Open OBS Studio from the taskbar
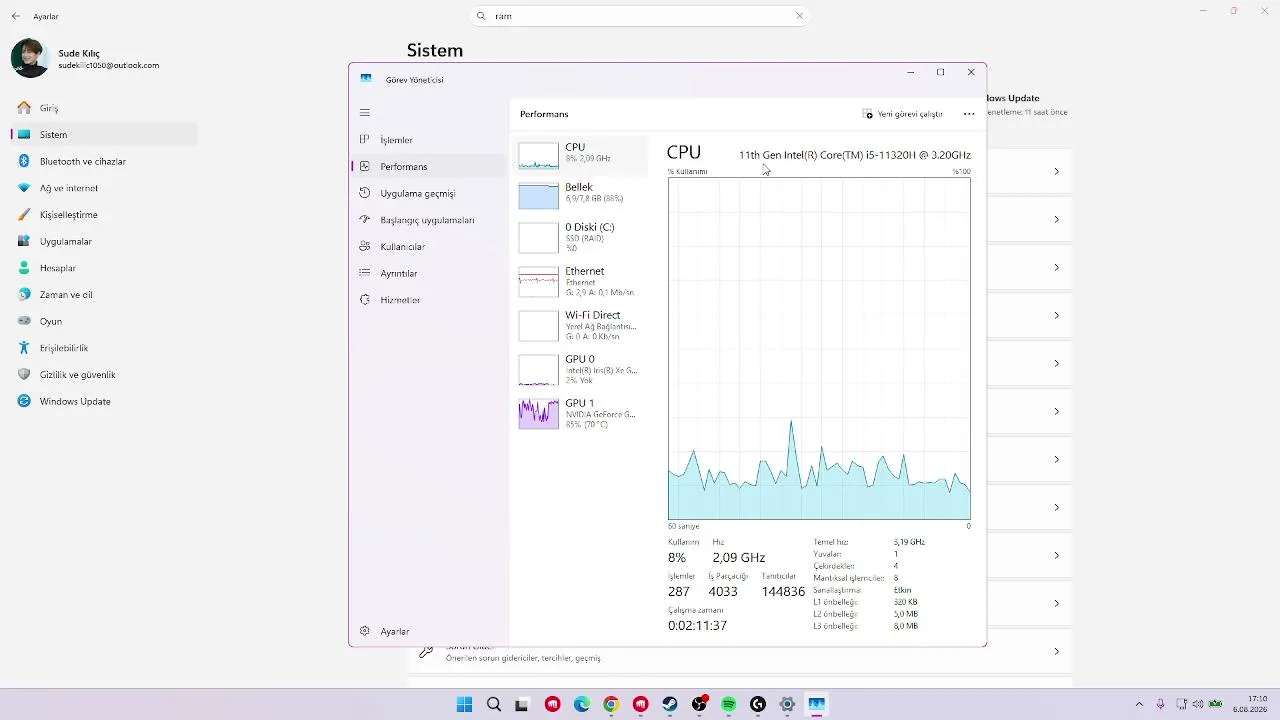This screenshot has width=1280, height=720. pos(699,704)
